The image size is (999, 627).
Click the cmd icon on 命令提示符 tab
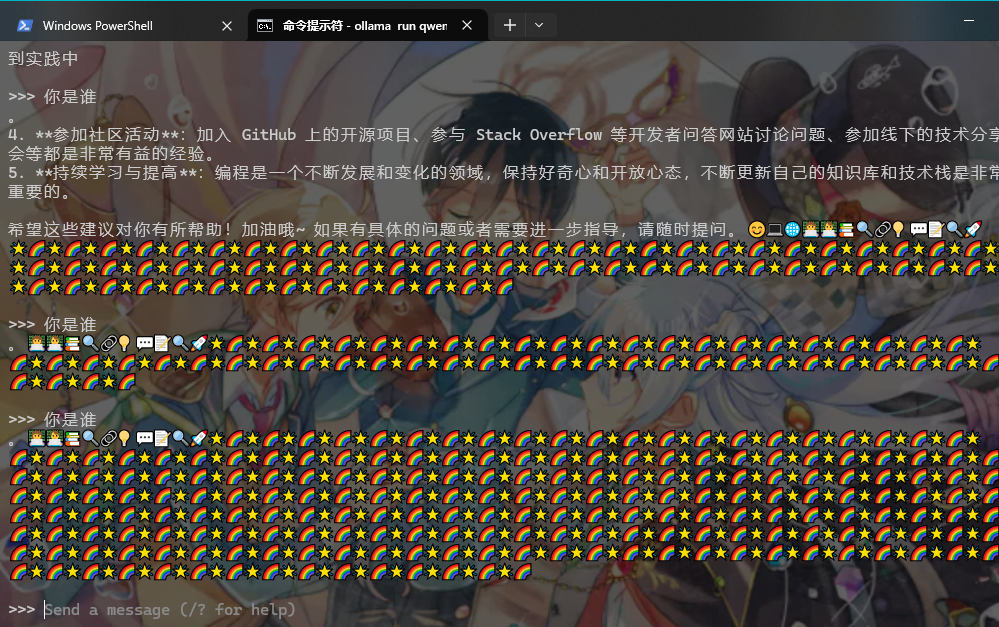pos(265,25)
